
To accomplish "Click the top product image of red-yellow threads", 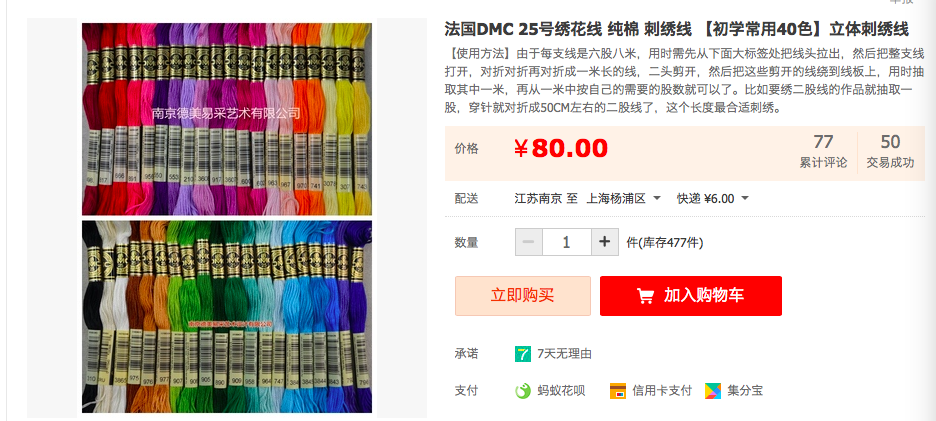I will tap(227, 119).
